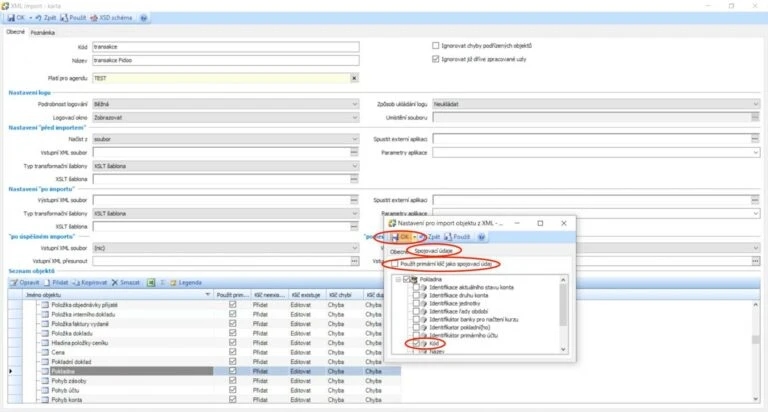The height and width of the screenshot is (412, 768).
Task: Clear the Platí pro agendu TEST field
Action: click(x=354, y=78)
